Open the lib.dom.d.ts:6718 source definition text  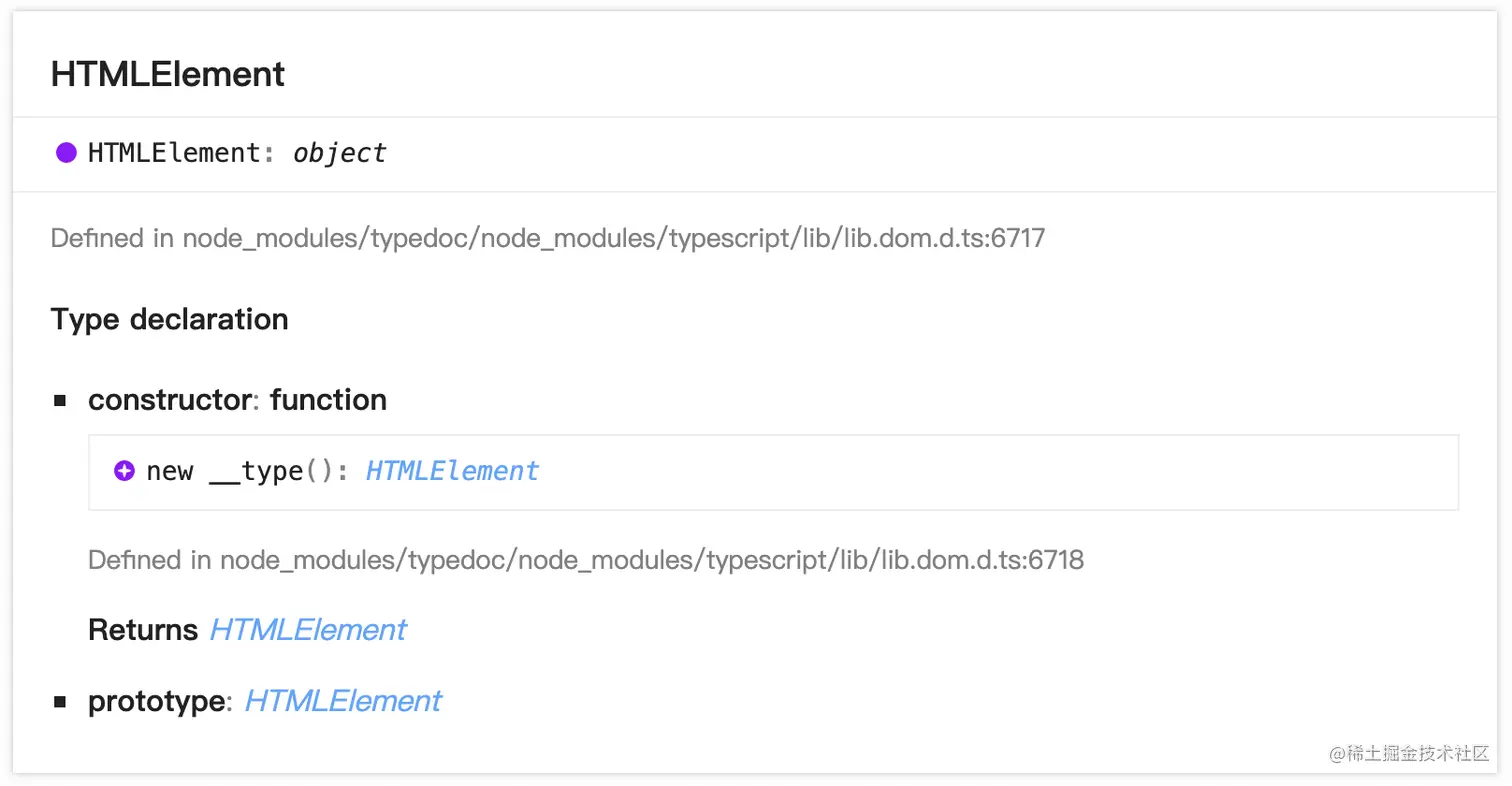pos(586,560)
